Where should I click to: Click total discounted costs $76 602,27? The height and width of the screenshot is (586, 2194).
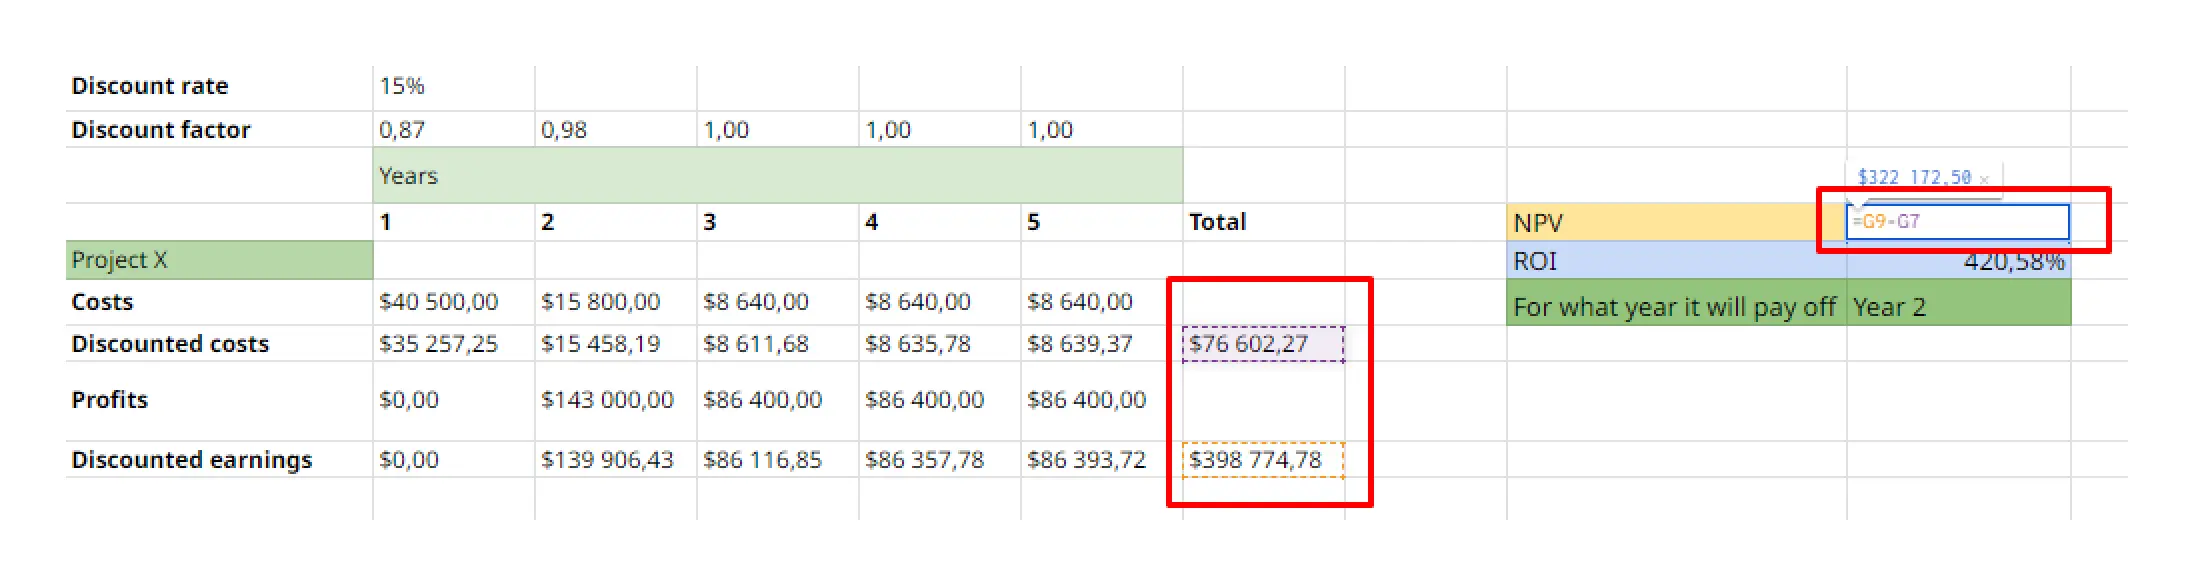point(1264,344)
